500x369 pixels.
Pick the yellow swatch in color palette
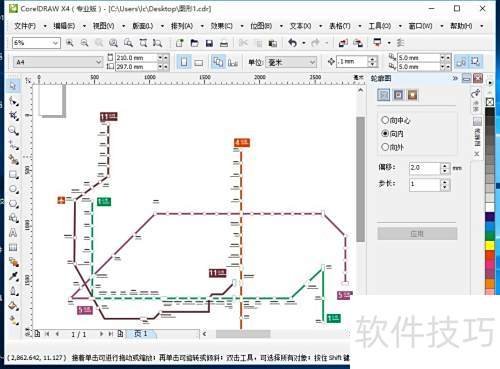(x=490, y=246)
